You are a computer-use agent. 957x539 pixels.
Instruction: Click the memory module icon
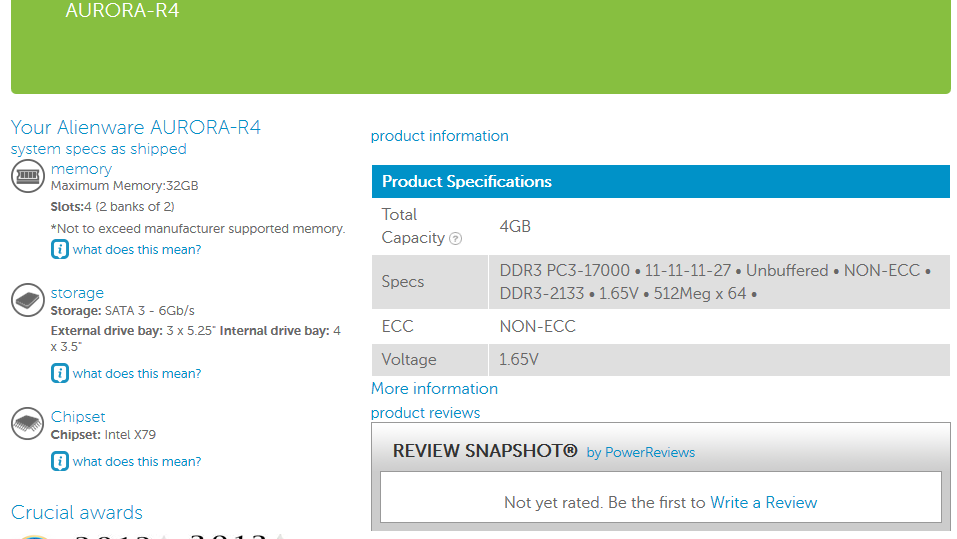27,176
